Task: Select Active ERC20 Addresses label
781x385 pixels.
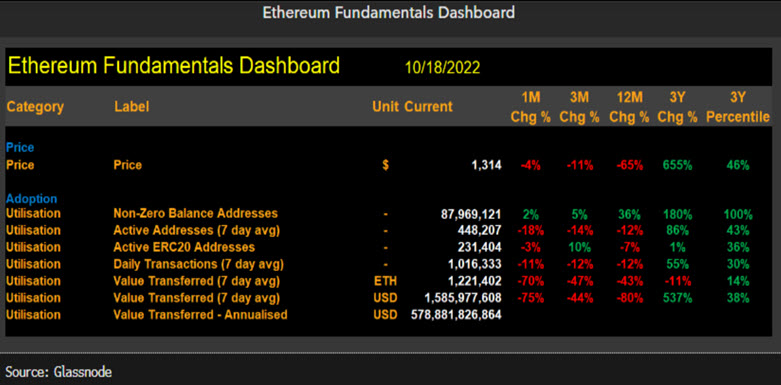Action: click(184, 247)
